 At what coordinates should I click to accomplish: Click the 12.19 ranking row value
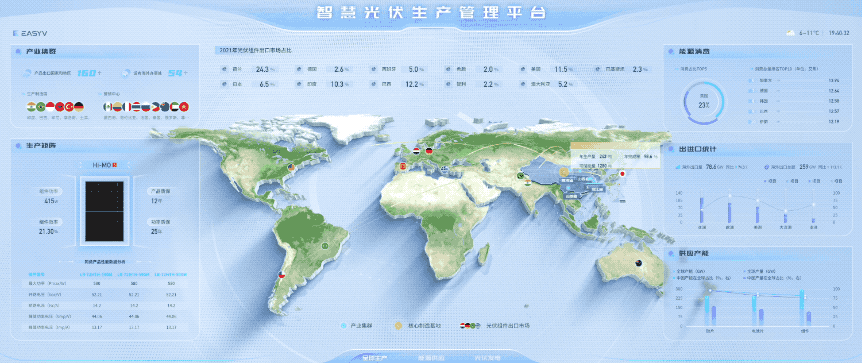point(833,122)
